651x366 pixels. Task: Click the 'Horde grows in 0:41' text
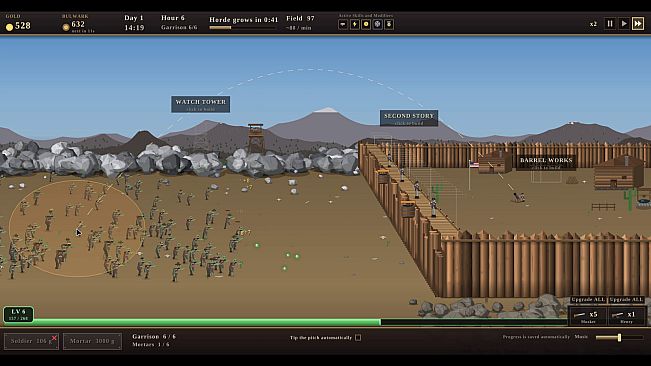point(244,20)
